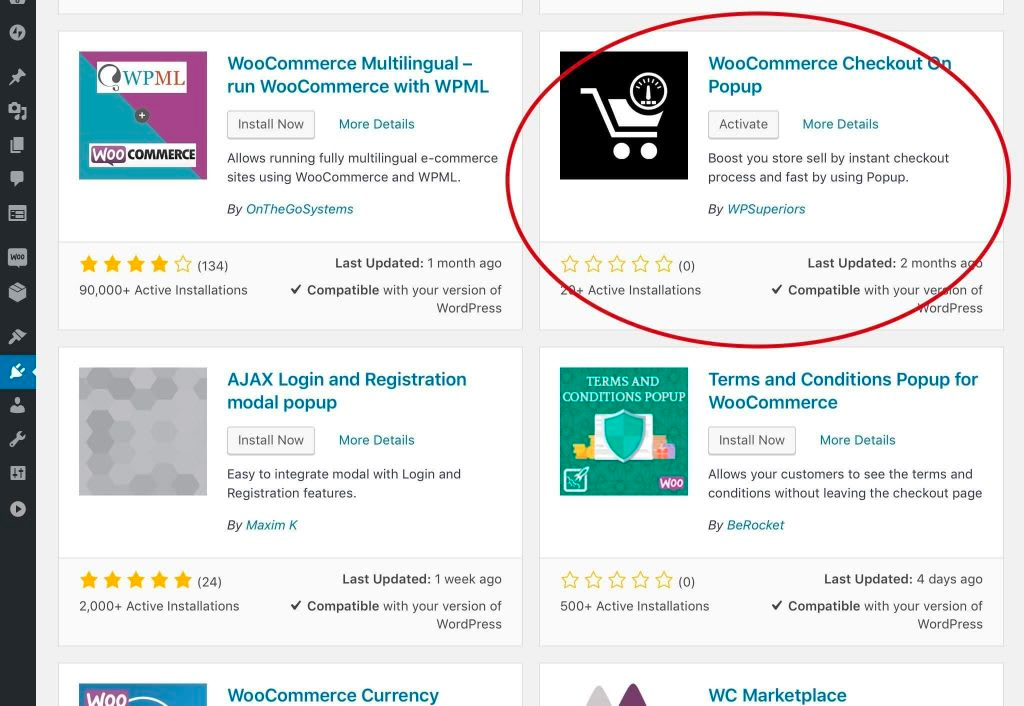Click the Terms and Conditions Popup thumbnail
The height and width of the screenshot is (706, 1024).
(624, 432)
